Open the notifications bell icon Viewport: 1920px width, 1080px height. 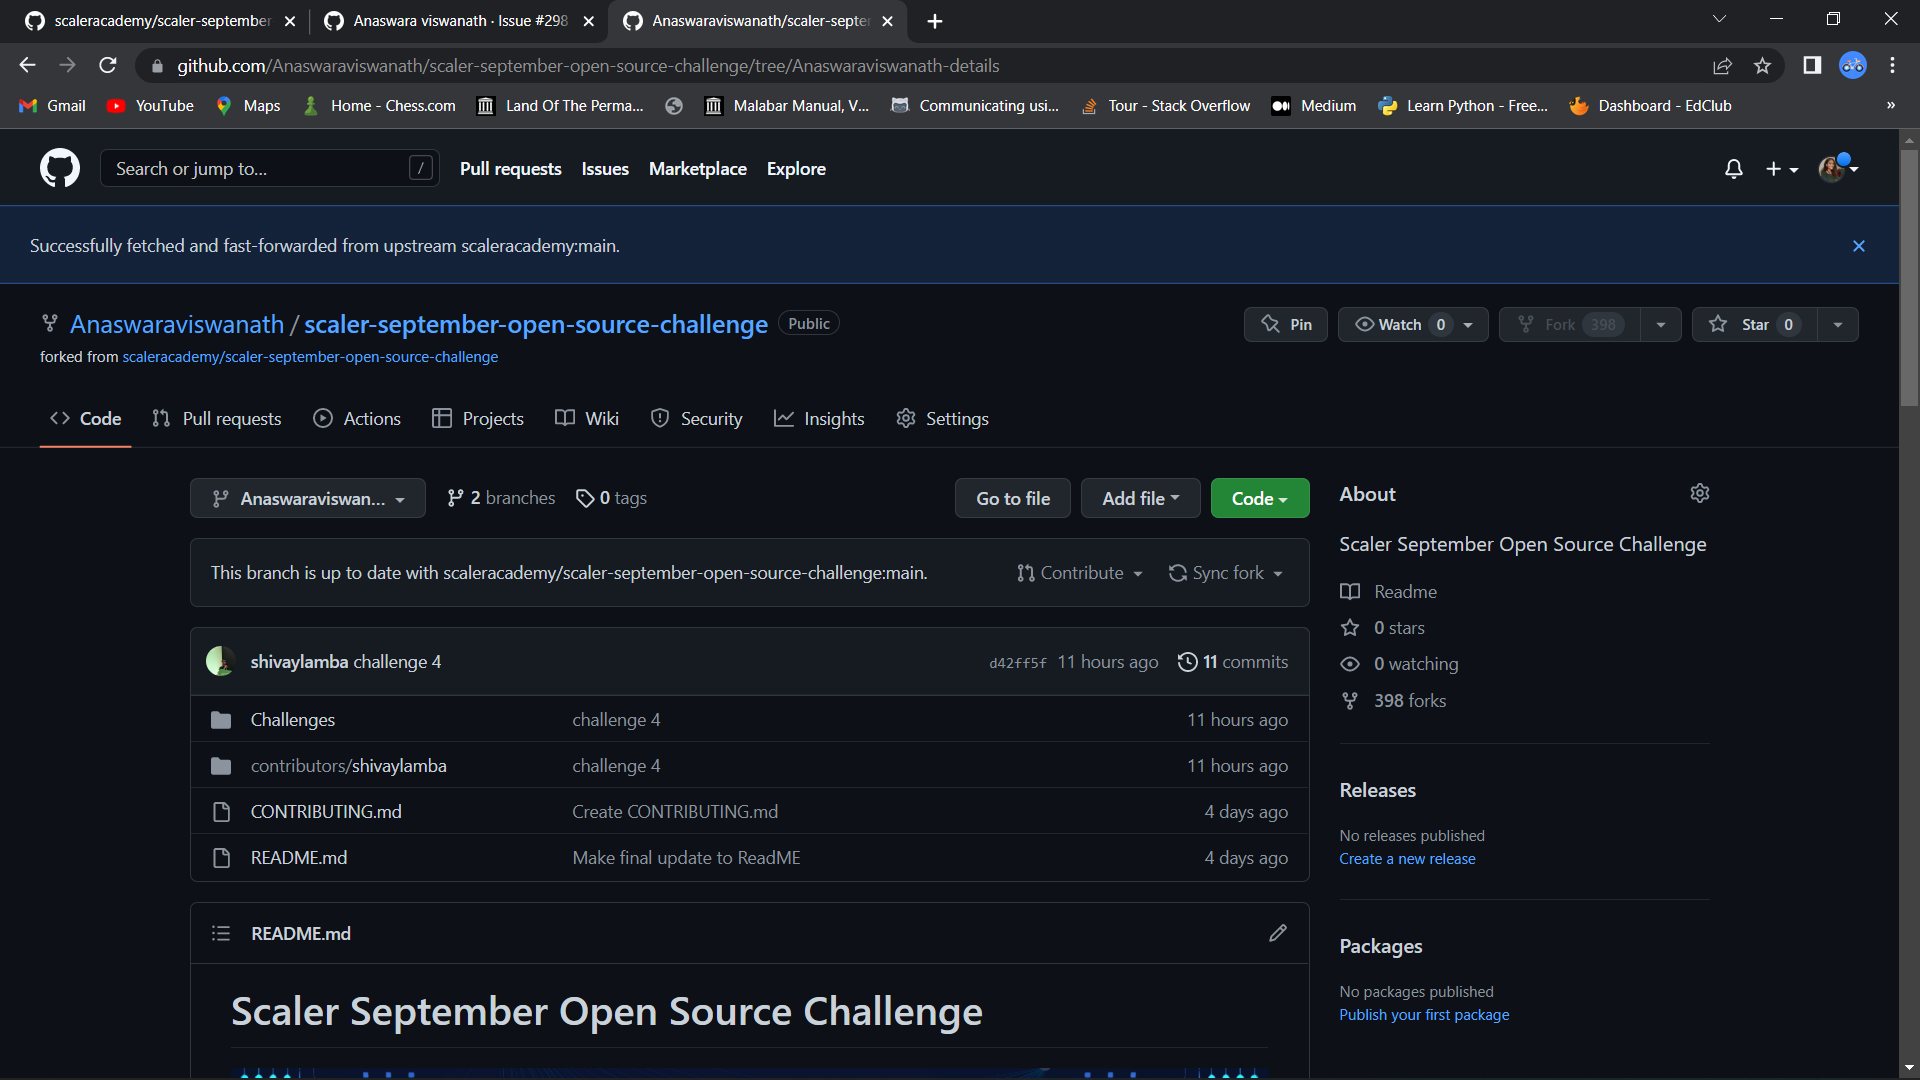click(1733, 169)
